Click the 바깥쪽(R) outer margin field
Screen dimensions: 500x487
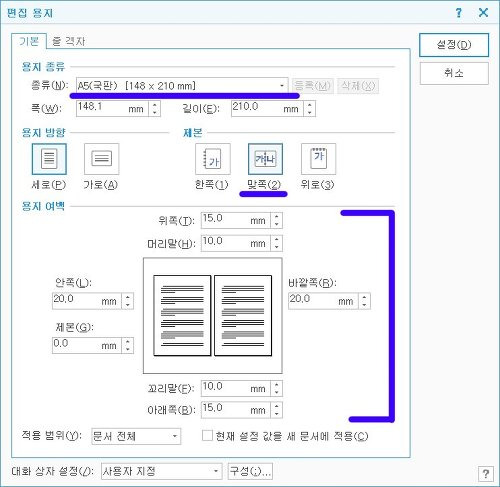click(323, 301)
